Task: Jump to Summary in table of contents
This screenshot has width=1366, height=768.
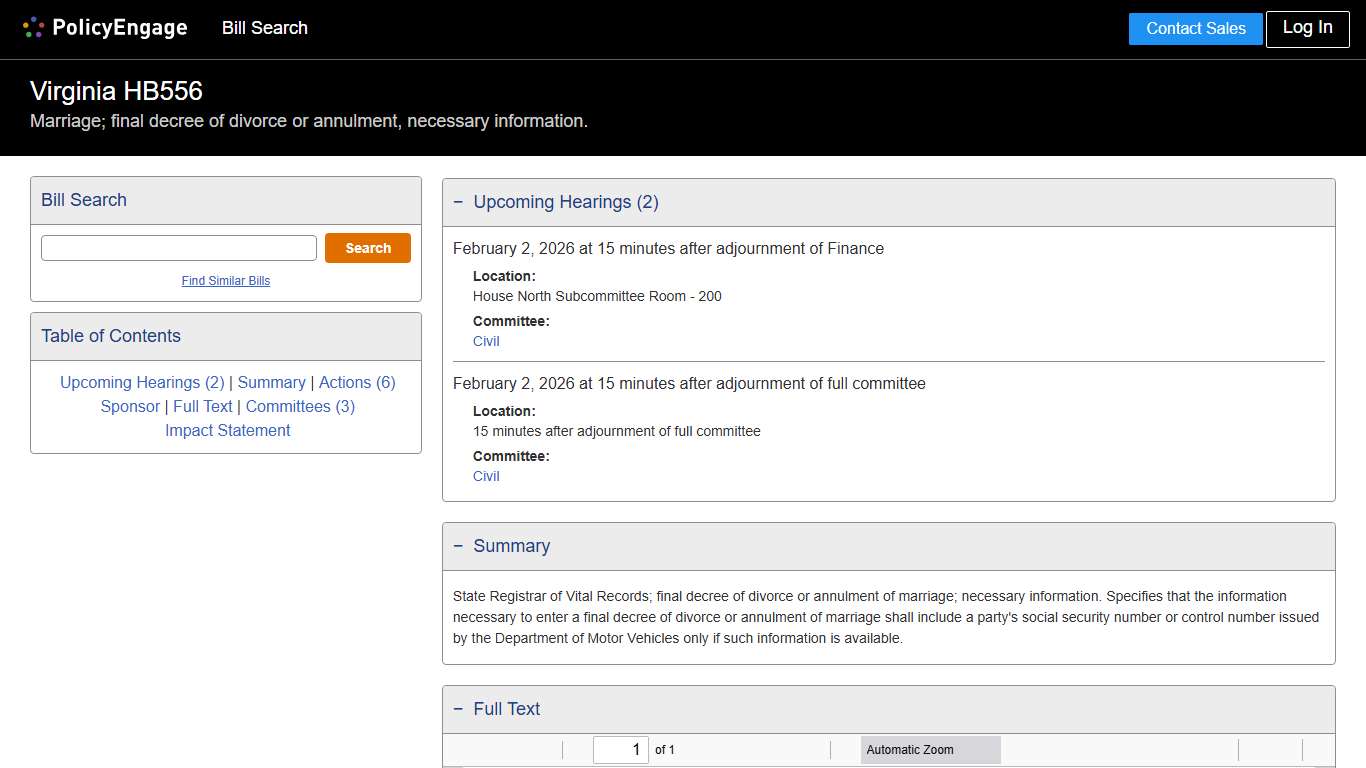Action: coord(271,383)
